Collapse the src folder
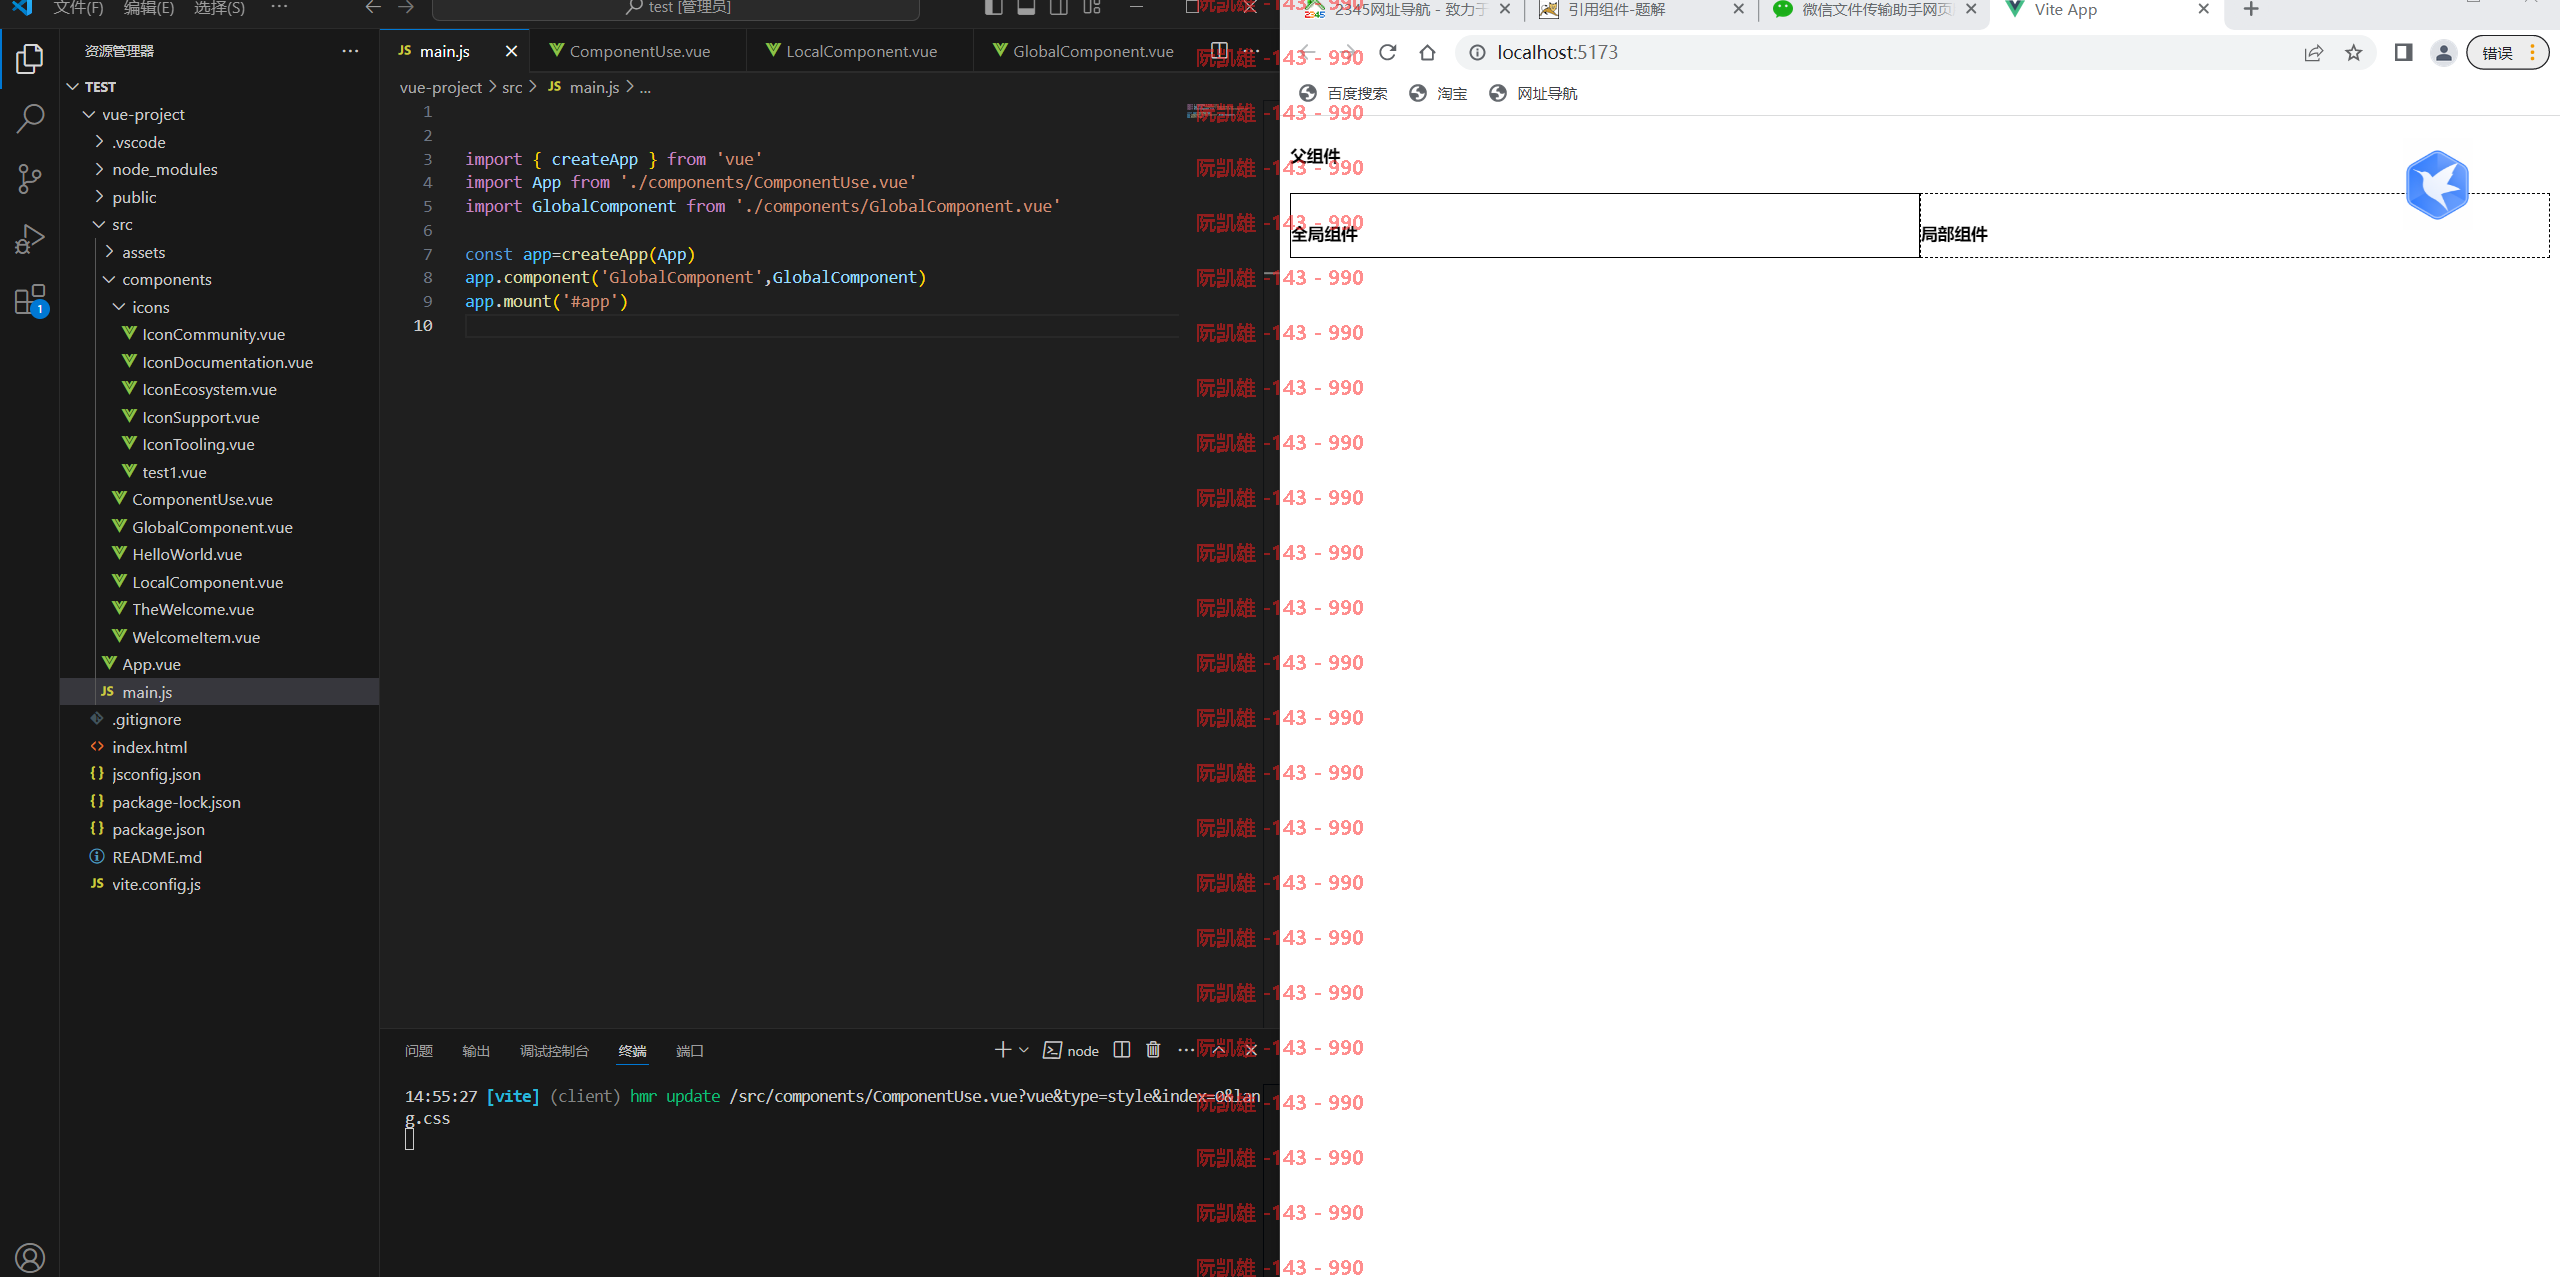Image resolution: width=2560 pixels, height=1277 pixels. pyautogui.click(x=219, y=224)
